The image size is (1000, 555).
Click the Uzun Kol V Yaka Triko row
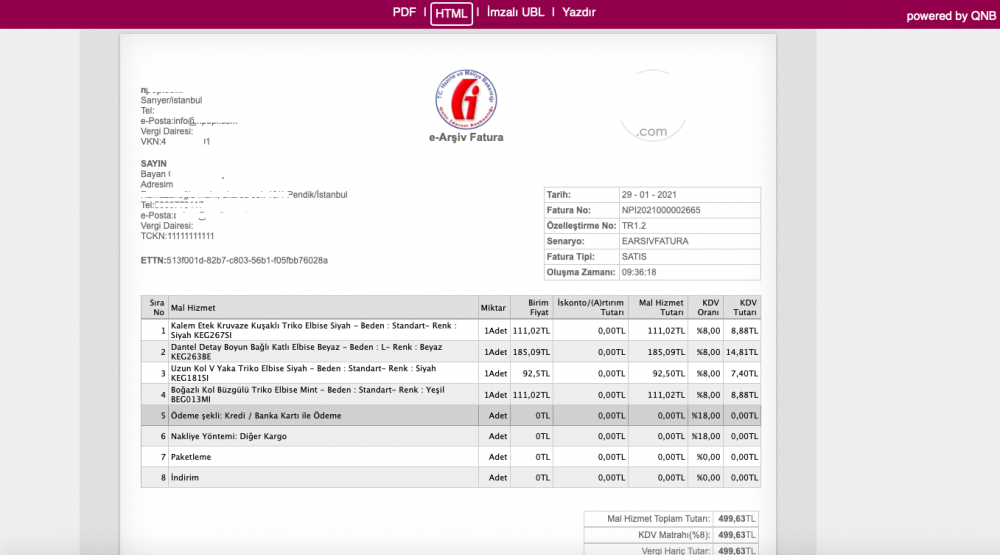pos(450,373)
